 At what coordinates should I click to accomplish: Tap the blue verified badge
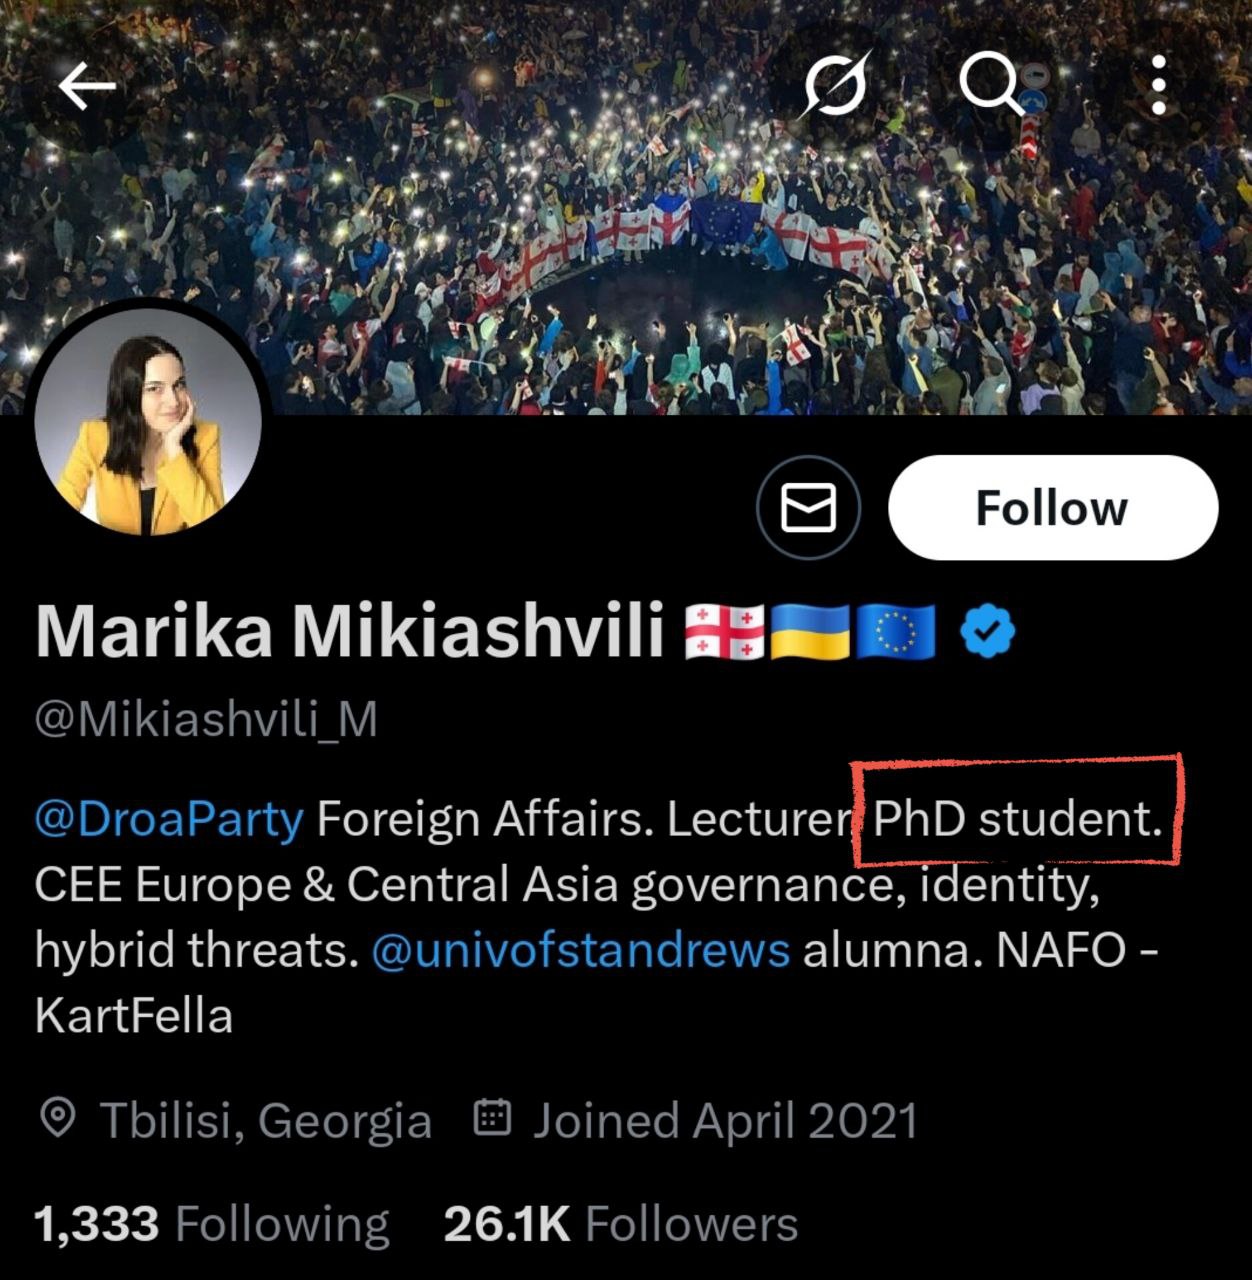pyautogui.click(x=987, y=631)
